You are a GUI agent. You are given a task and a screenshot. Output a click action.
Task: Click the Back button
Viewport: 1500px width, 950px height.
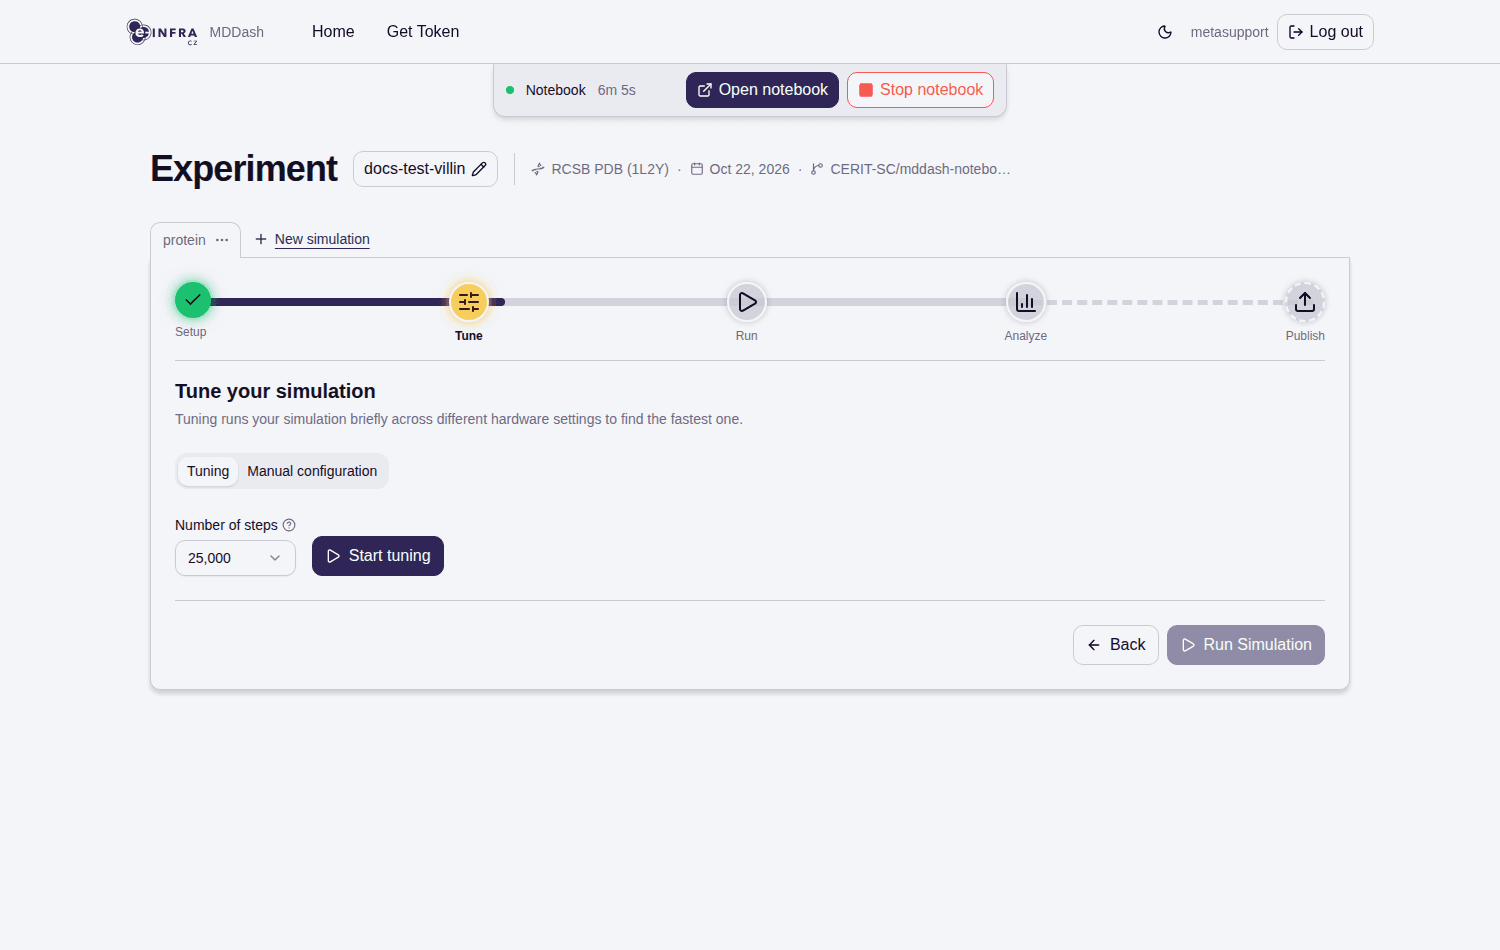pyautogui.click(x=1116, y=645)
